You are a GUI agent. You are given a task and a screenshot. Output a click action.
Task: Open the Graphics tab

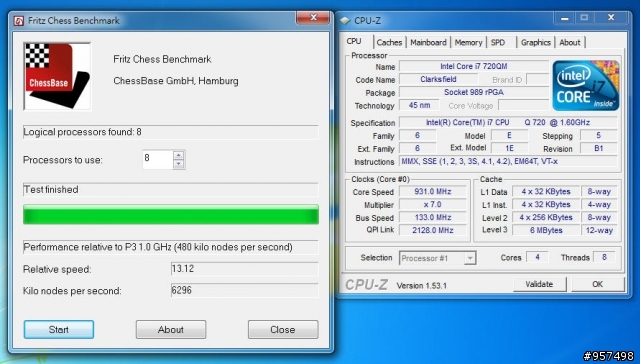(x=536, y=42)
